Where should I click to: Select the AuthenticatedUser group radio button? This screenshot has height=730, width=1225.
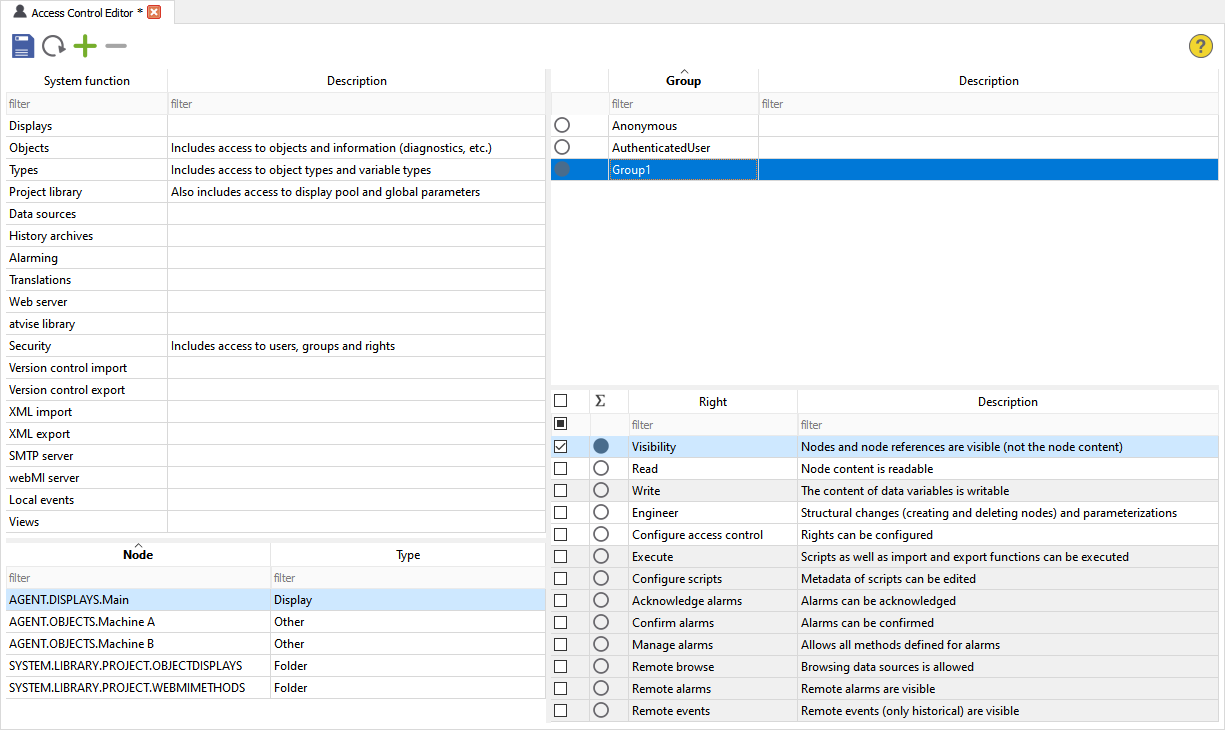[562, 147]
